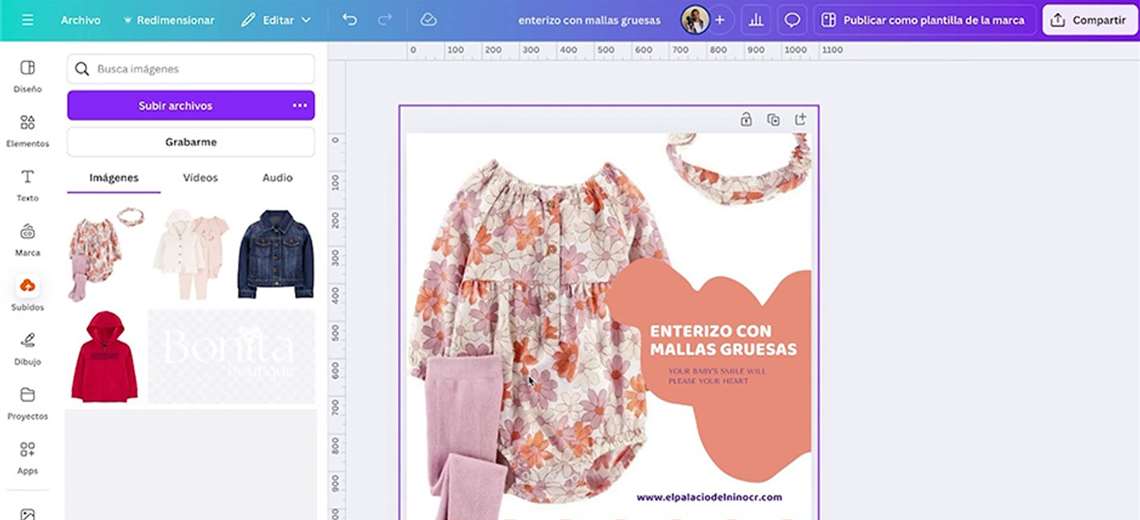Open the Texto sidebar panel

point(28,185)
